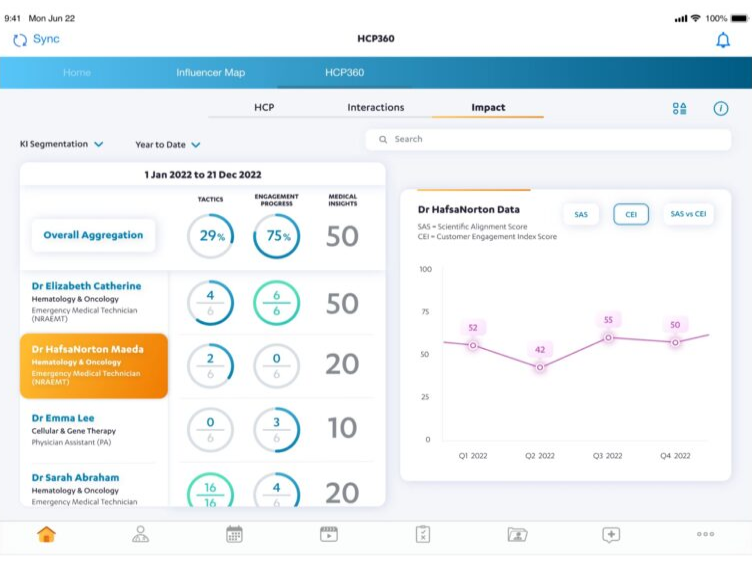Viewport: 752px width, 564px height.
Task: Open the calendar icon in bottom bar
Action: (x=234, y=534)
